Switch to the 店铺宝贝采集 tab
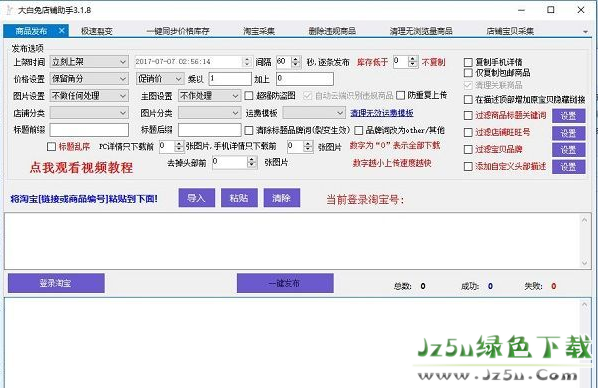 510,31
